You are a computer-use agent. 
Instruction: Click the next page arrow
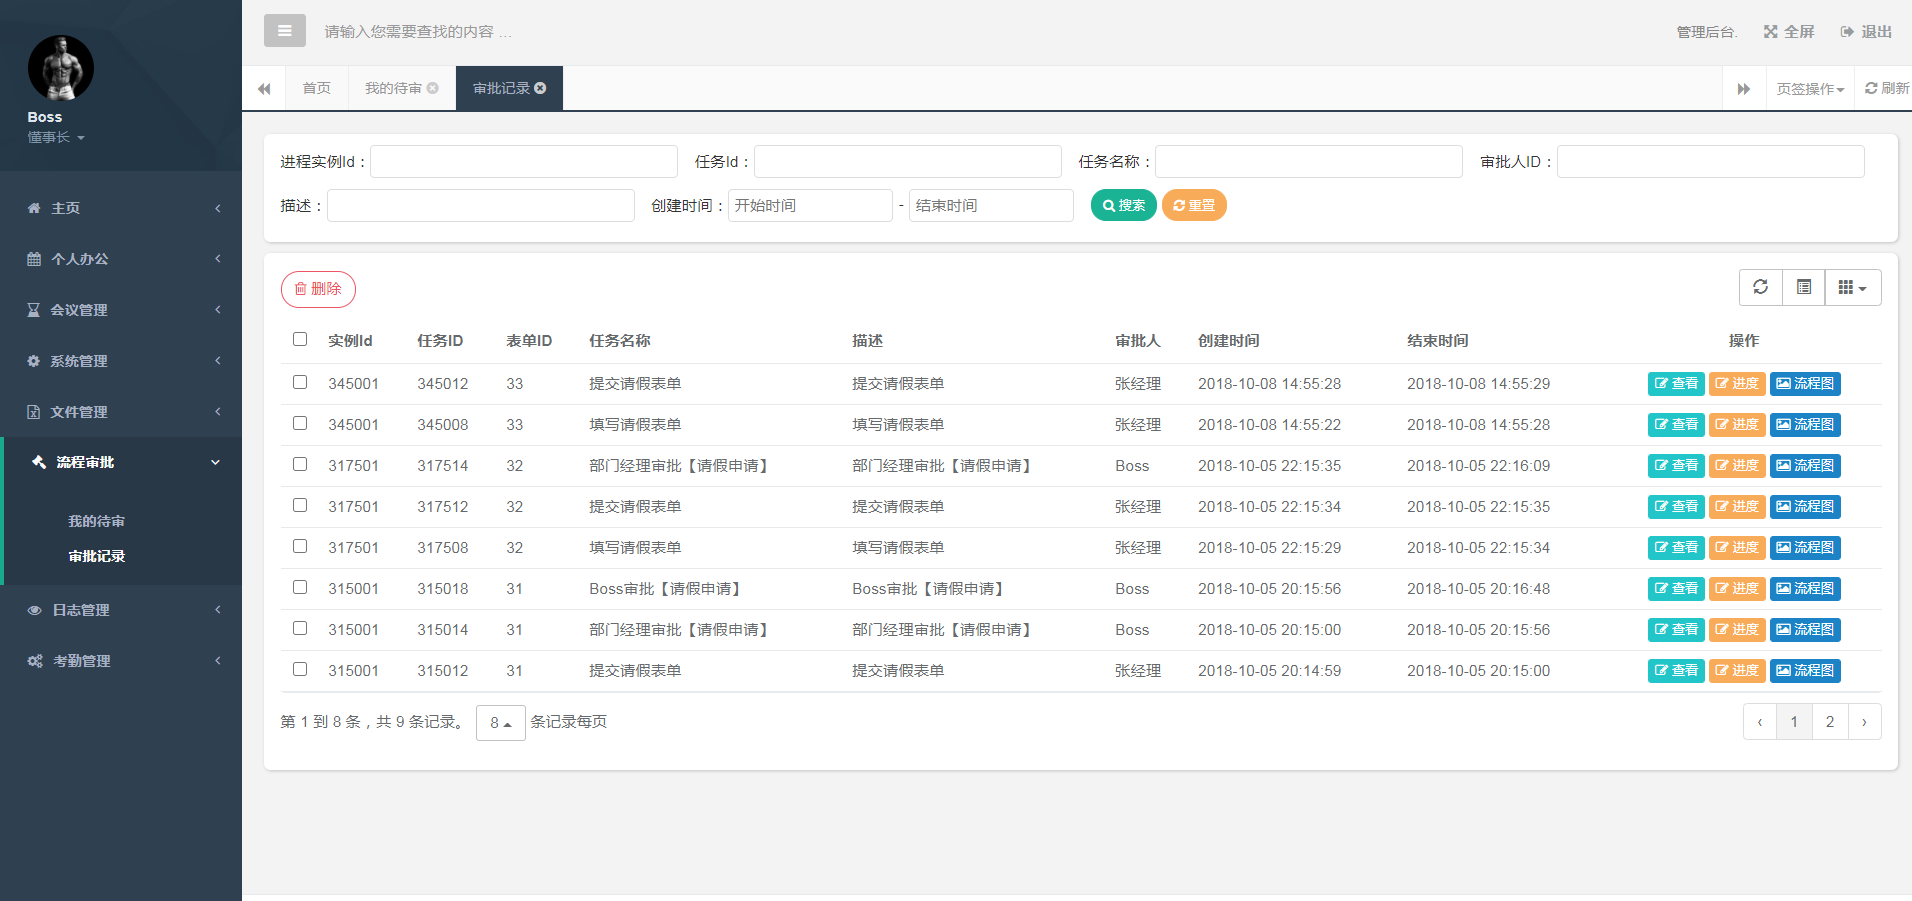coord(1864,722)
